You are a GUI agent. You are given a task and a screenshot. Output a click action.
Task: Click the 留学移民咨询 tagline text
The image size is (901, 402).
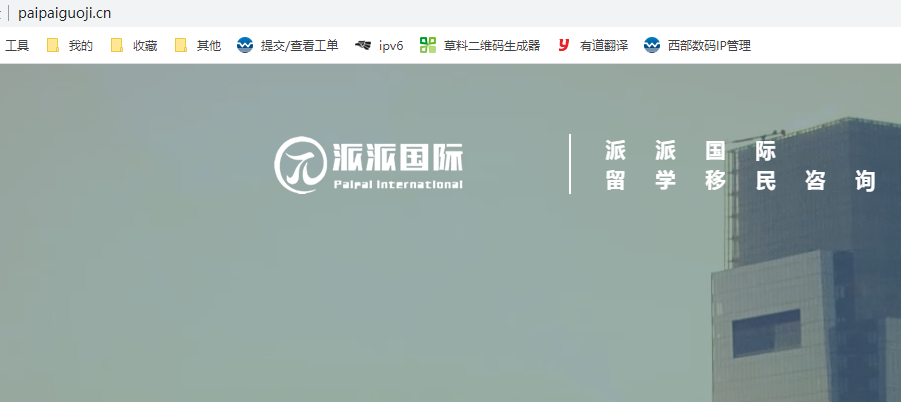click(x=740, y=181)
